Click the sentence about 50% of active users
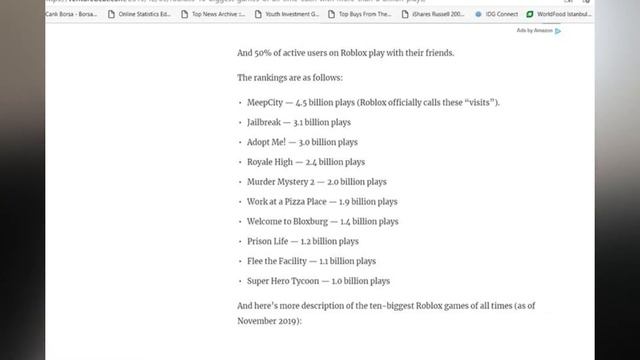Viewport: 640px width, 360px height. [345, 53]
